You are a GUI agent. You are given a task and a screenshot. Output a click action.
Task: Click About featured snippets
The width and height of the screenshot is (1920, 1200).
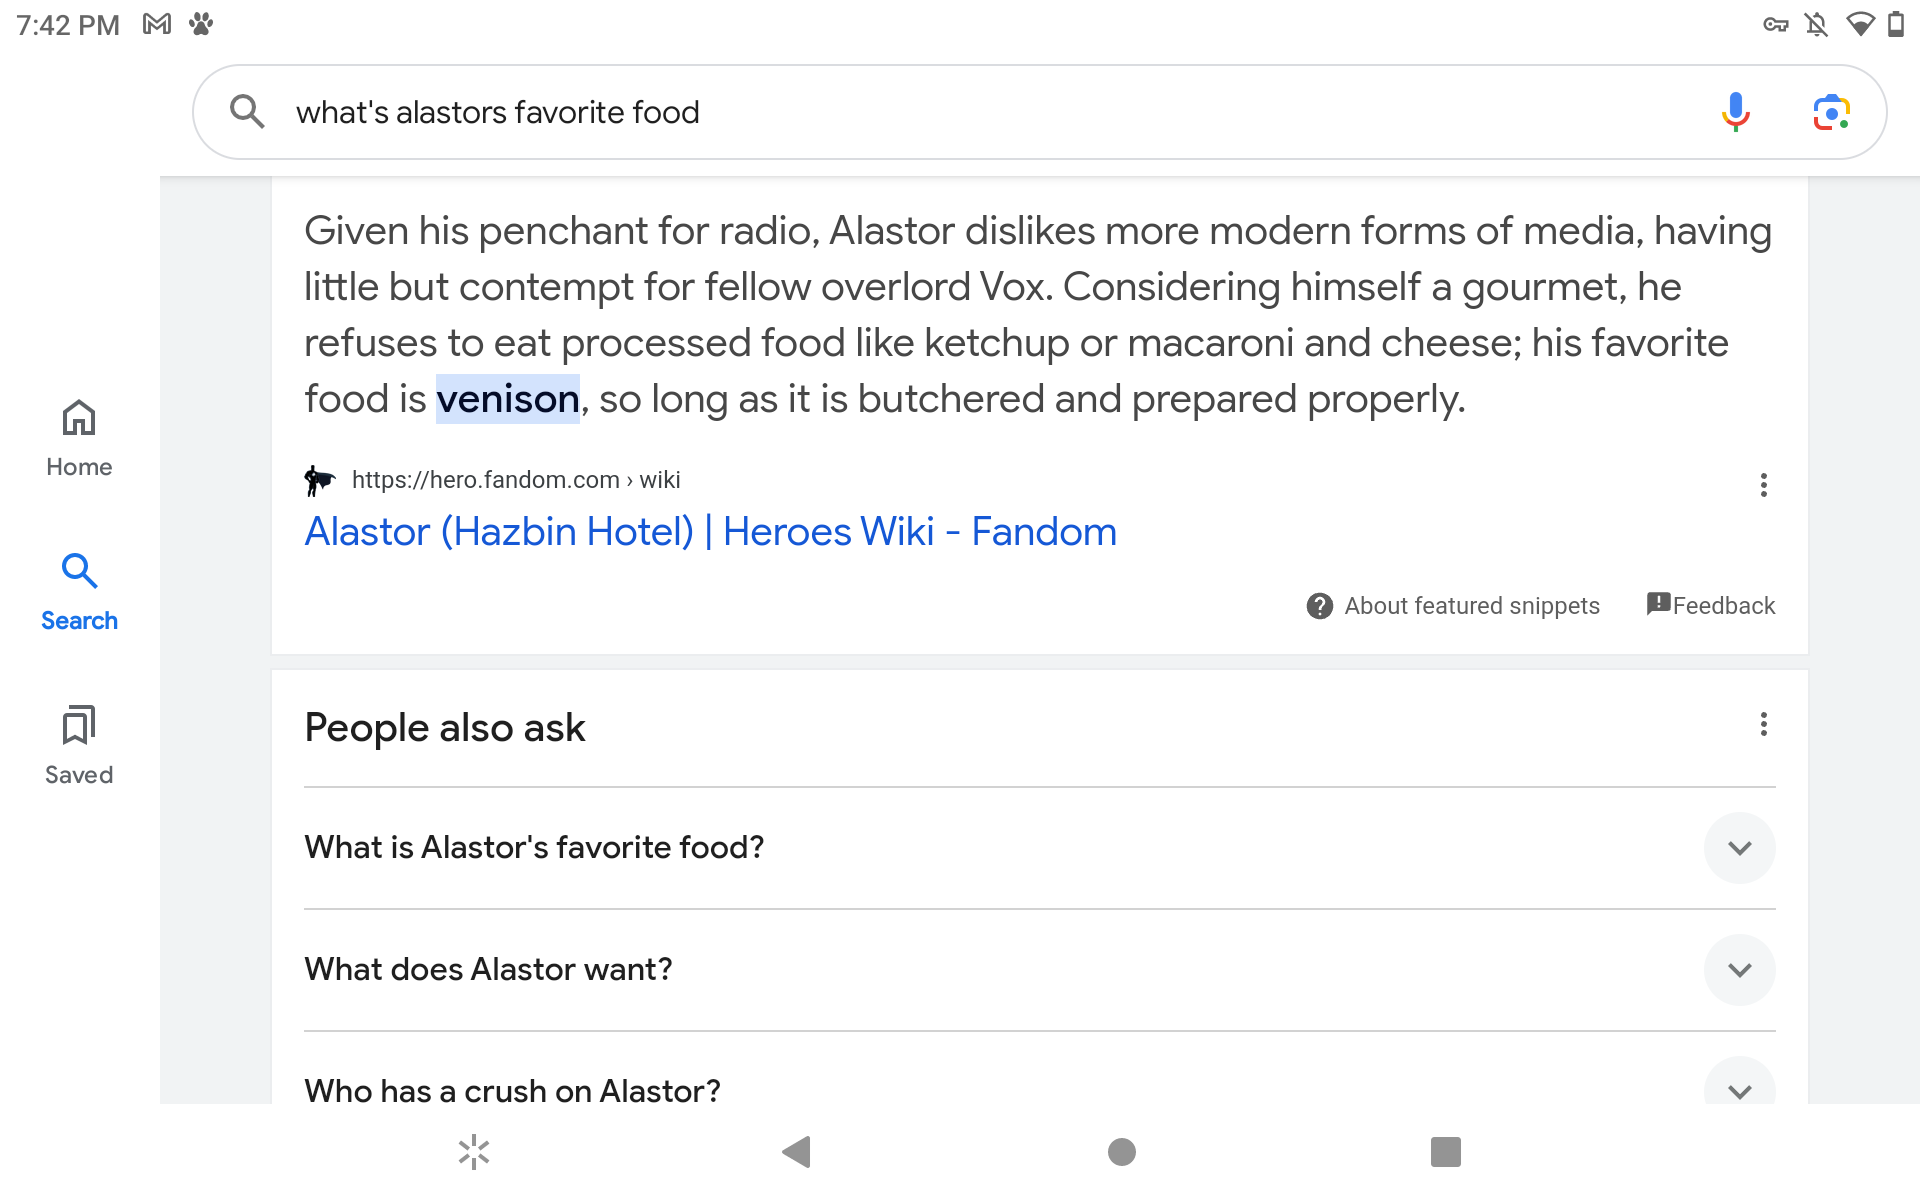(1453, 606)
